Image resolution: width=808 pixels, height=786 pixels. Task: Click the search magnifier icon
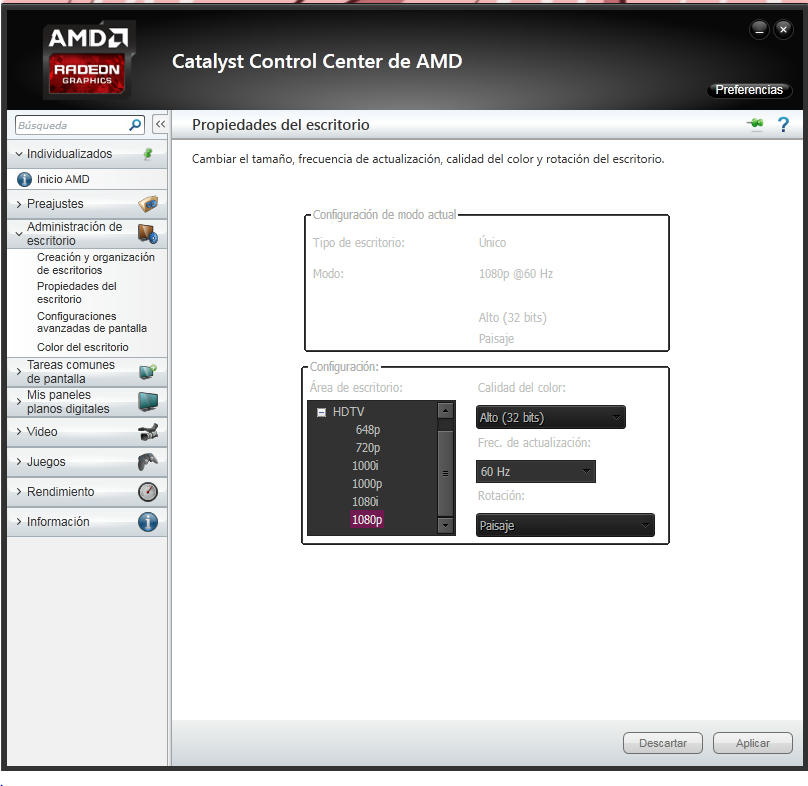[x=135, y=125]
